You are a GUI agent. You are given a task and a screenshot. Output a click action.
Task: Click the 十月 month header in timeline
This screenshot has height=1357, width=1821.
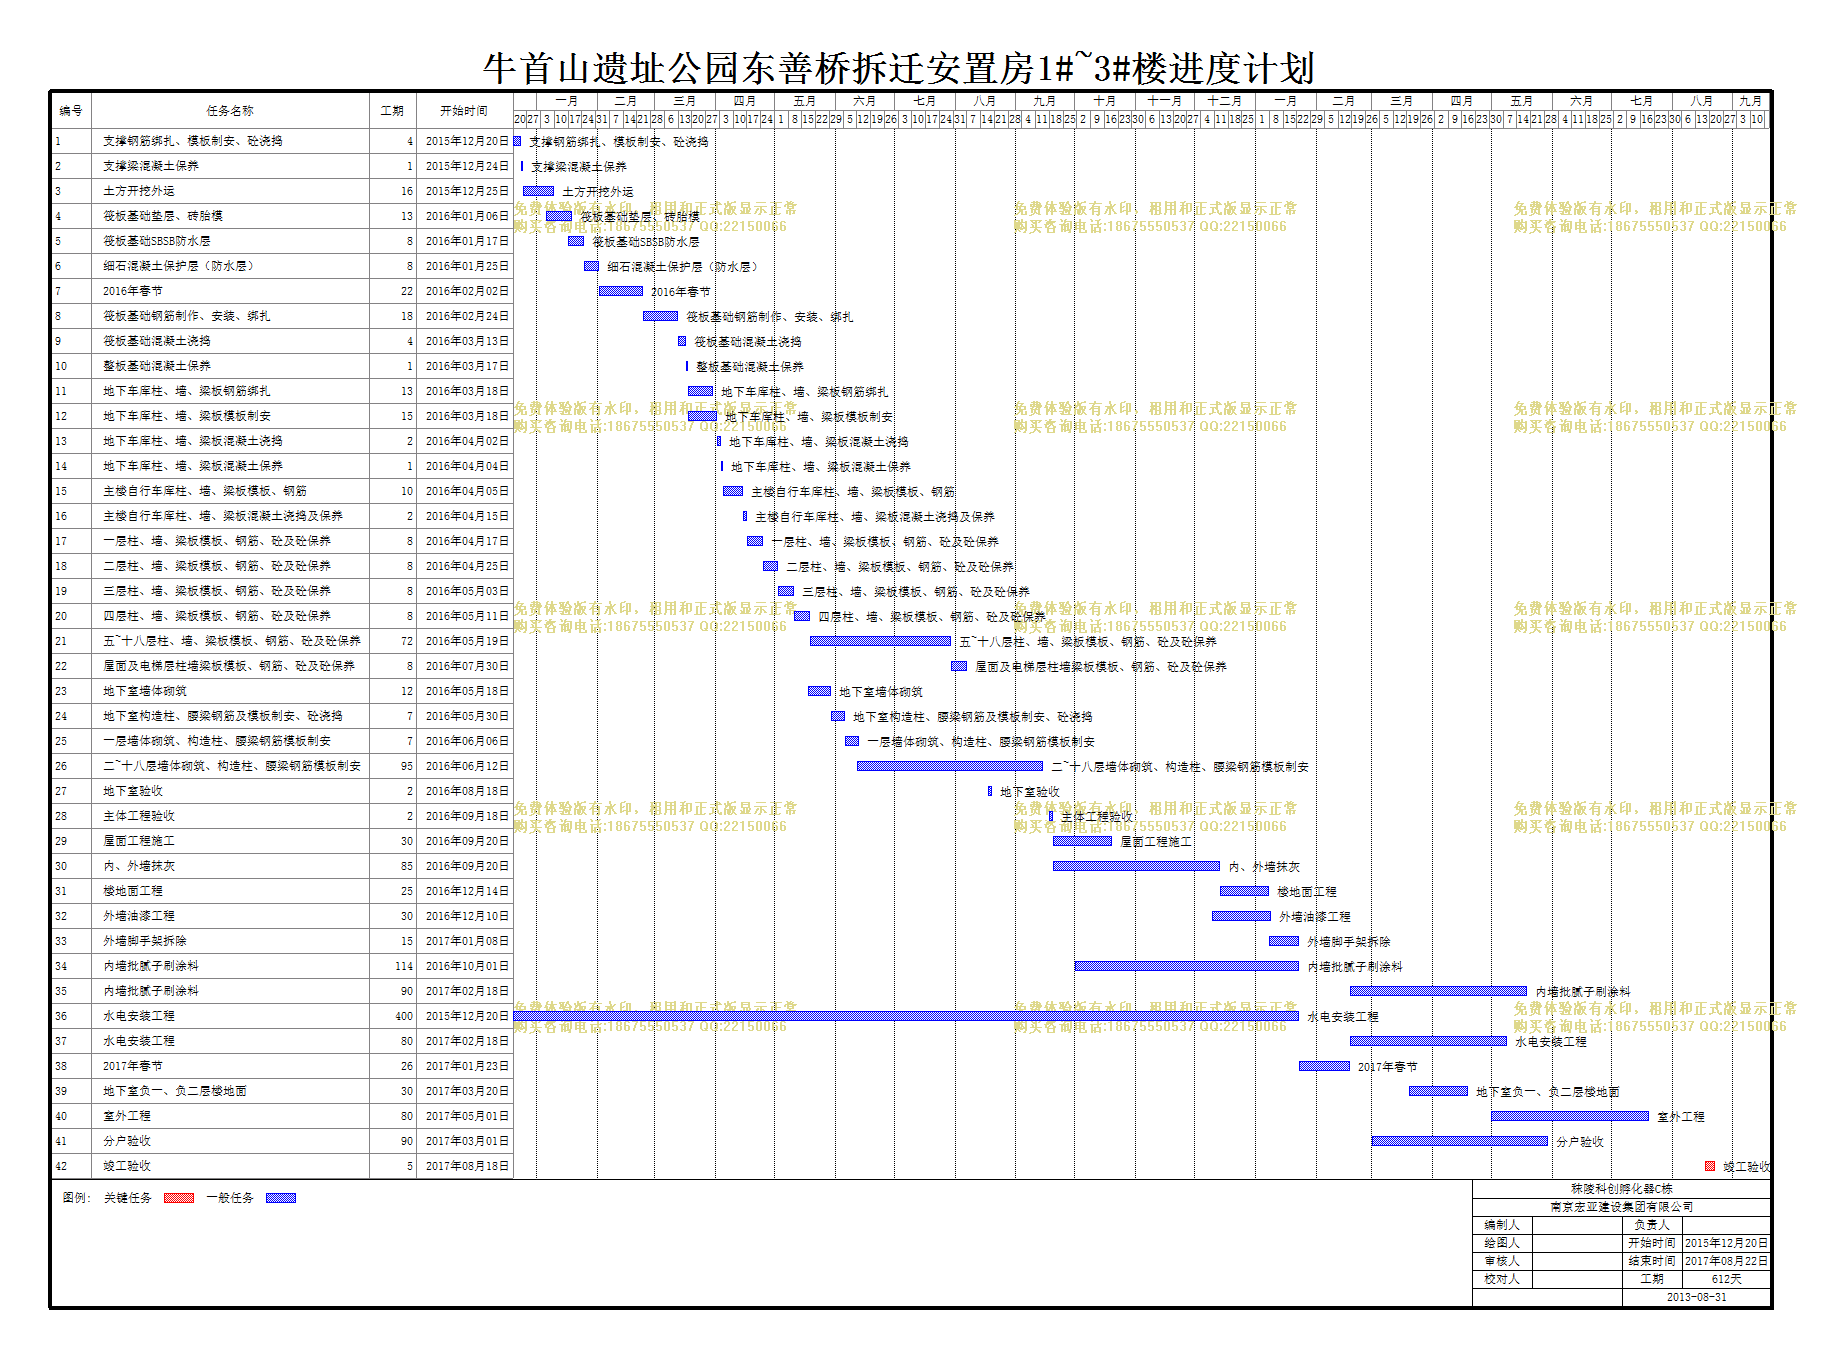[1104, 101]
